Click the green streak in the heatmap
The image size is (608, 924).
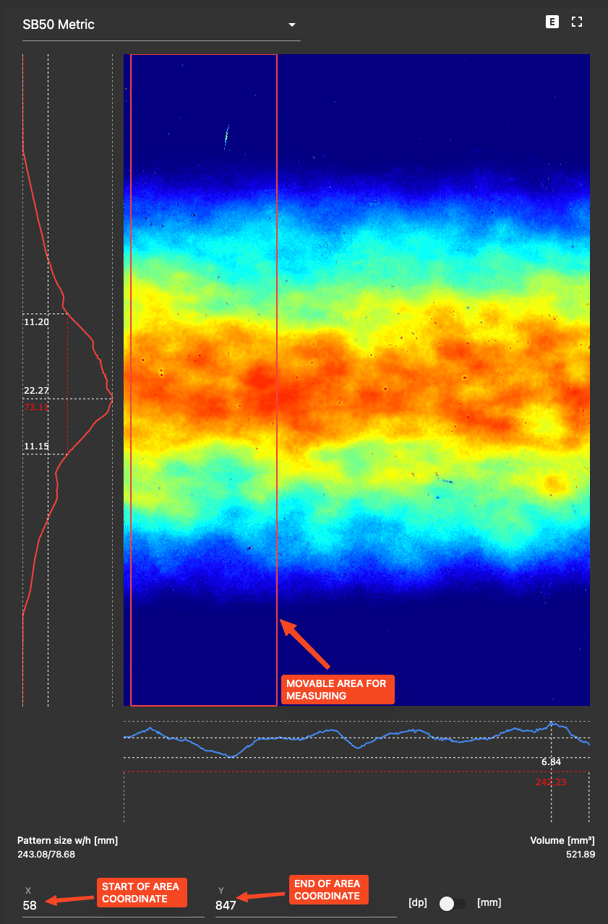(x=227, y=136)
